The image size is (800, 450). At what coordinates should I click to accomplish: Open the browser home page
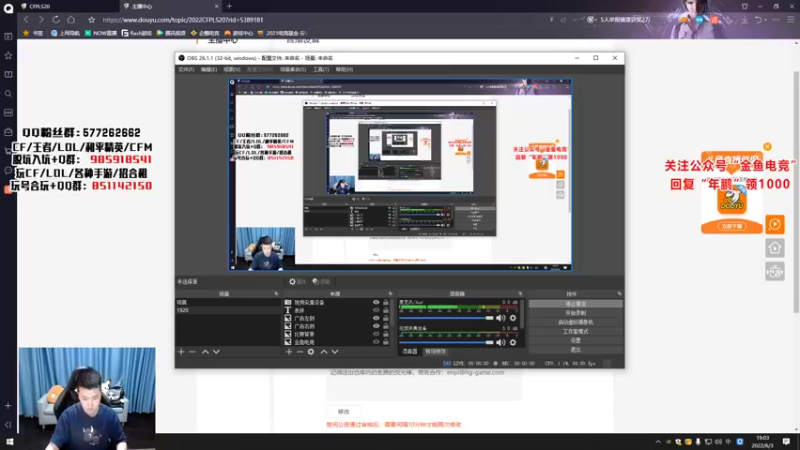[x=71, y=19]
